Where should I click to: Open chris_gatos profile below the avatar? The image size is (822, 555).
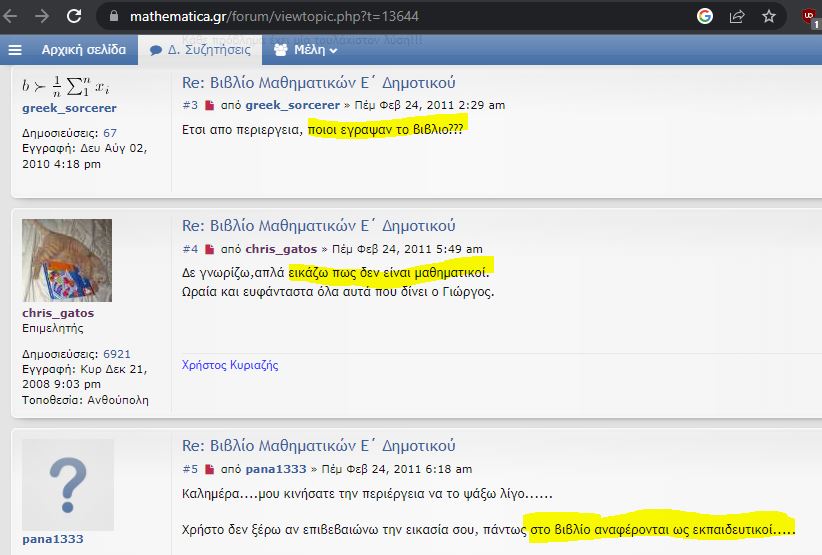click(58, 313)
